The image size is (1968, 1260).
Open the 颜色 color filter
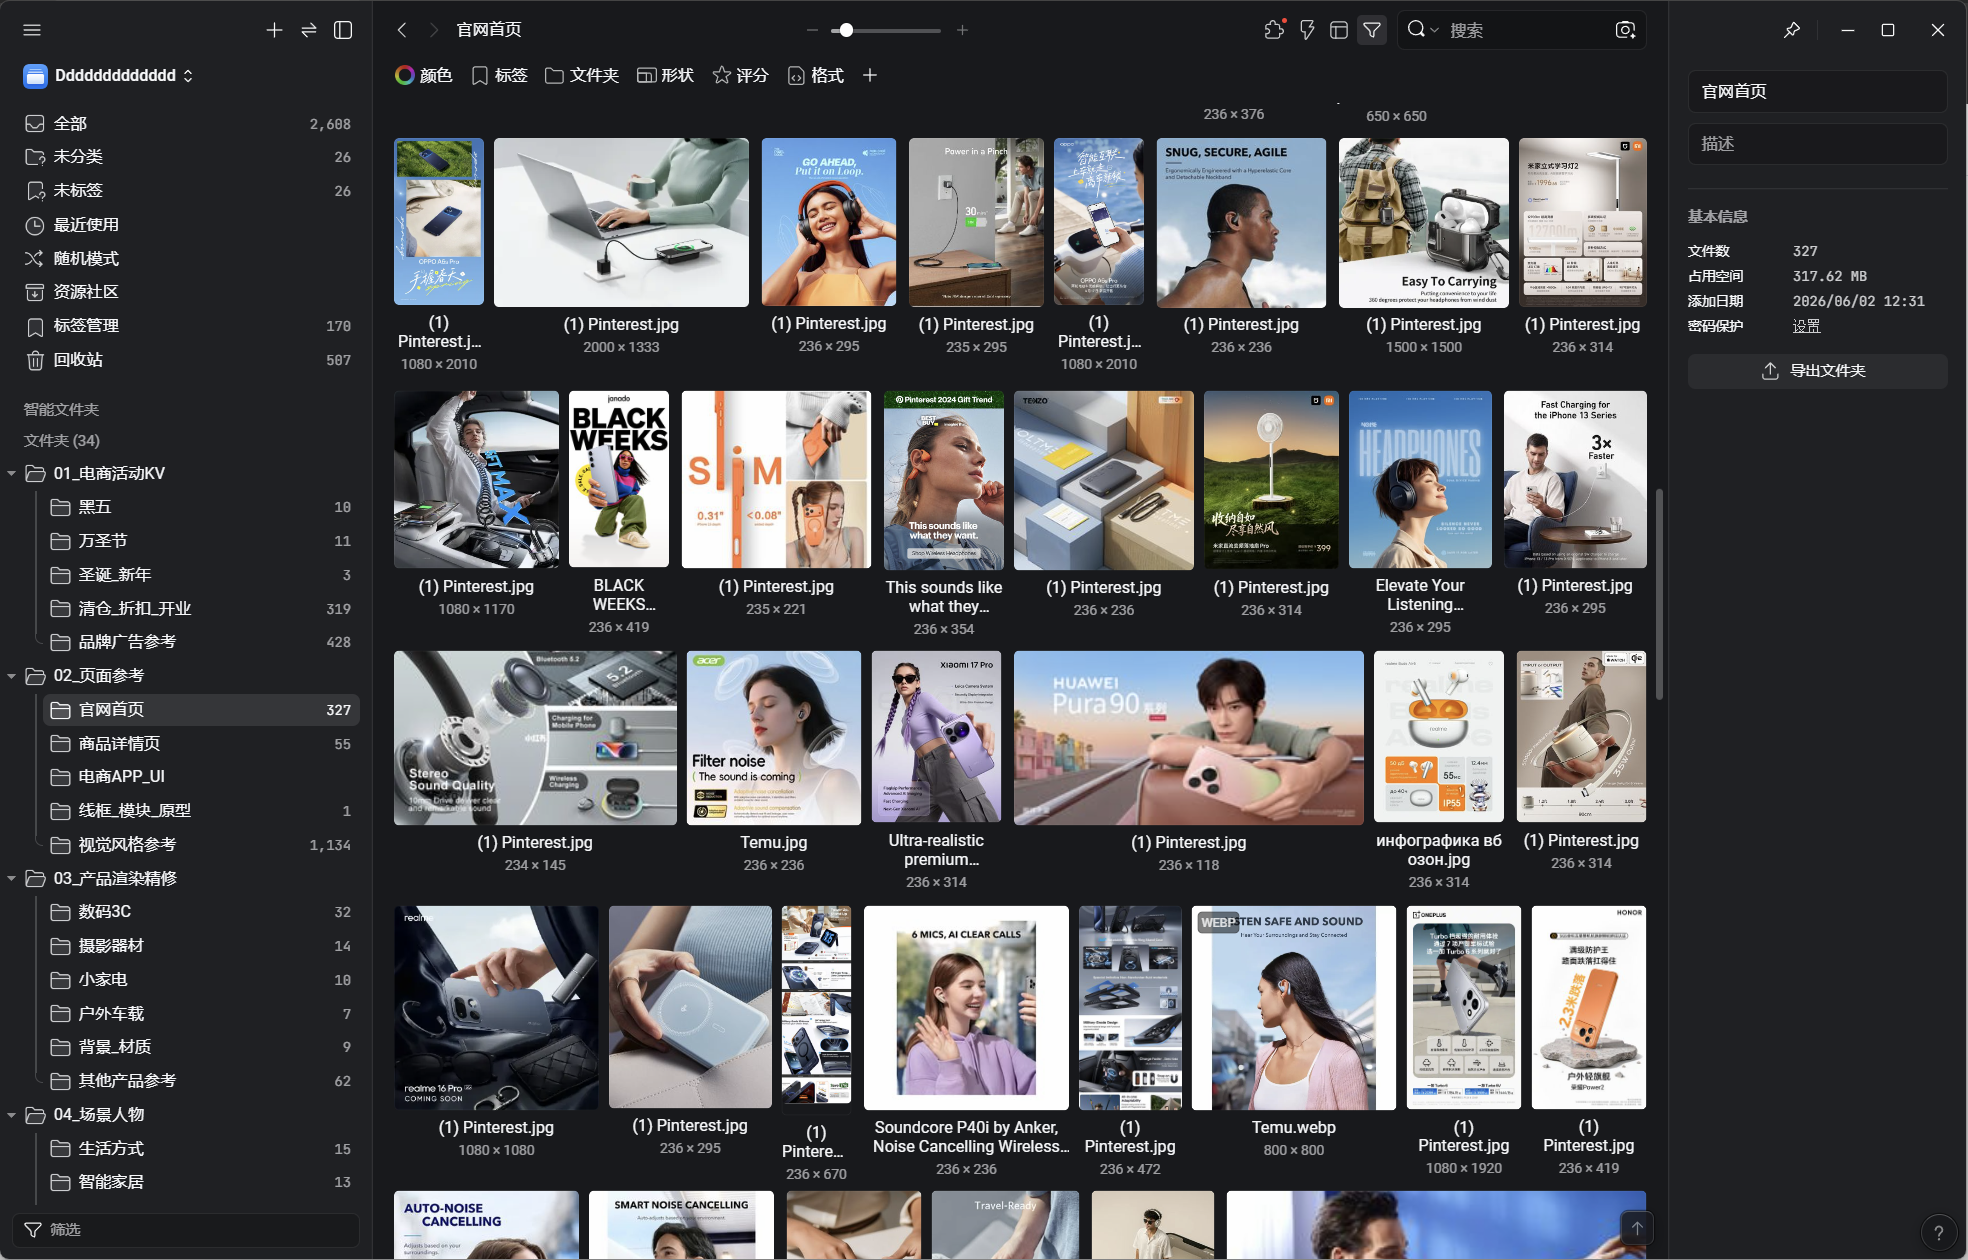(424, 75)
